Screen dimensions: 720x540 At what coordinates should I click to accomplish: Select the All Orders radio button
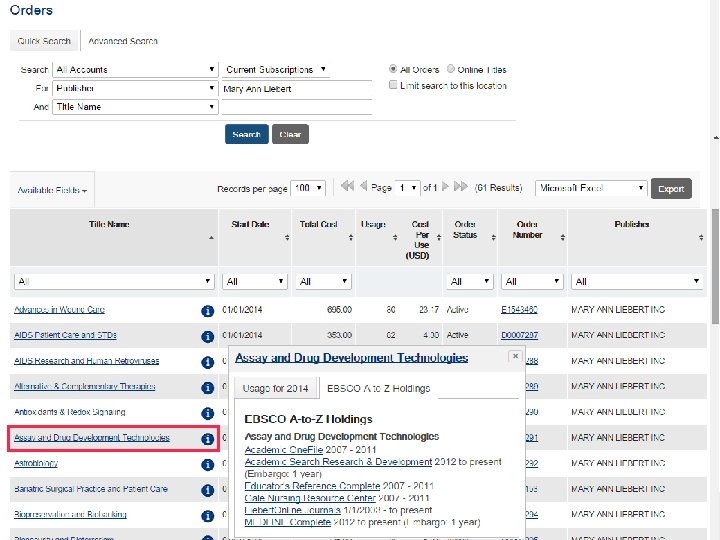[x=393, y=69]
